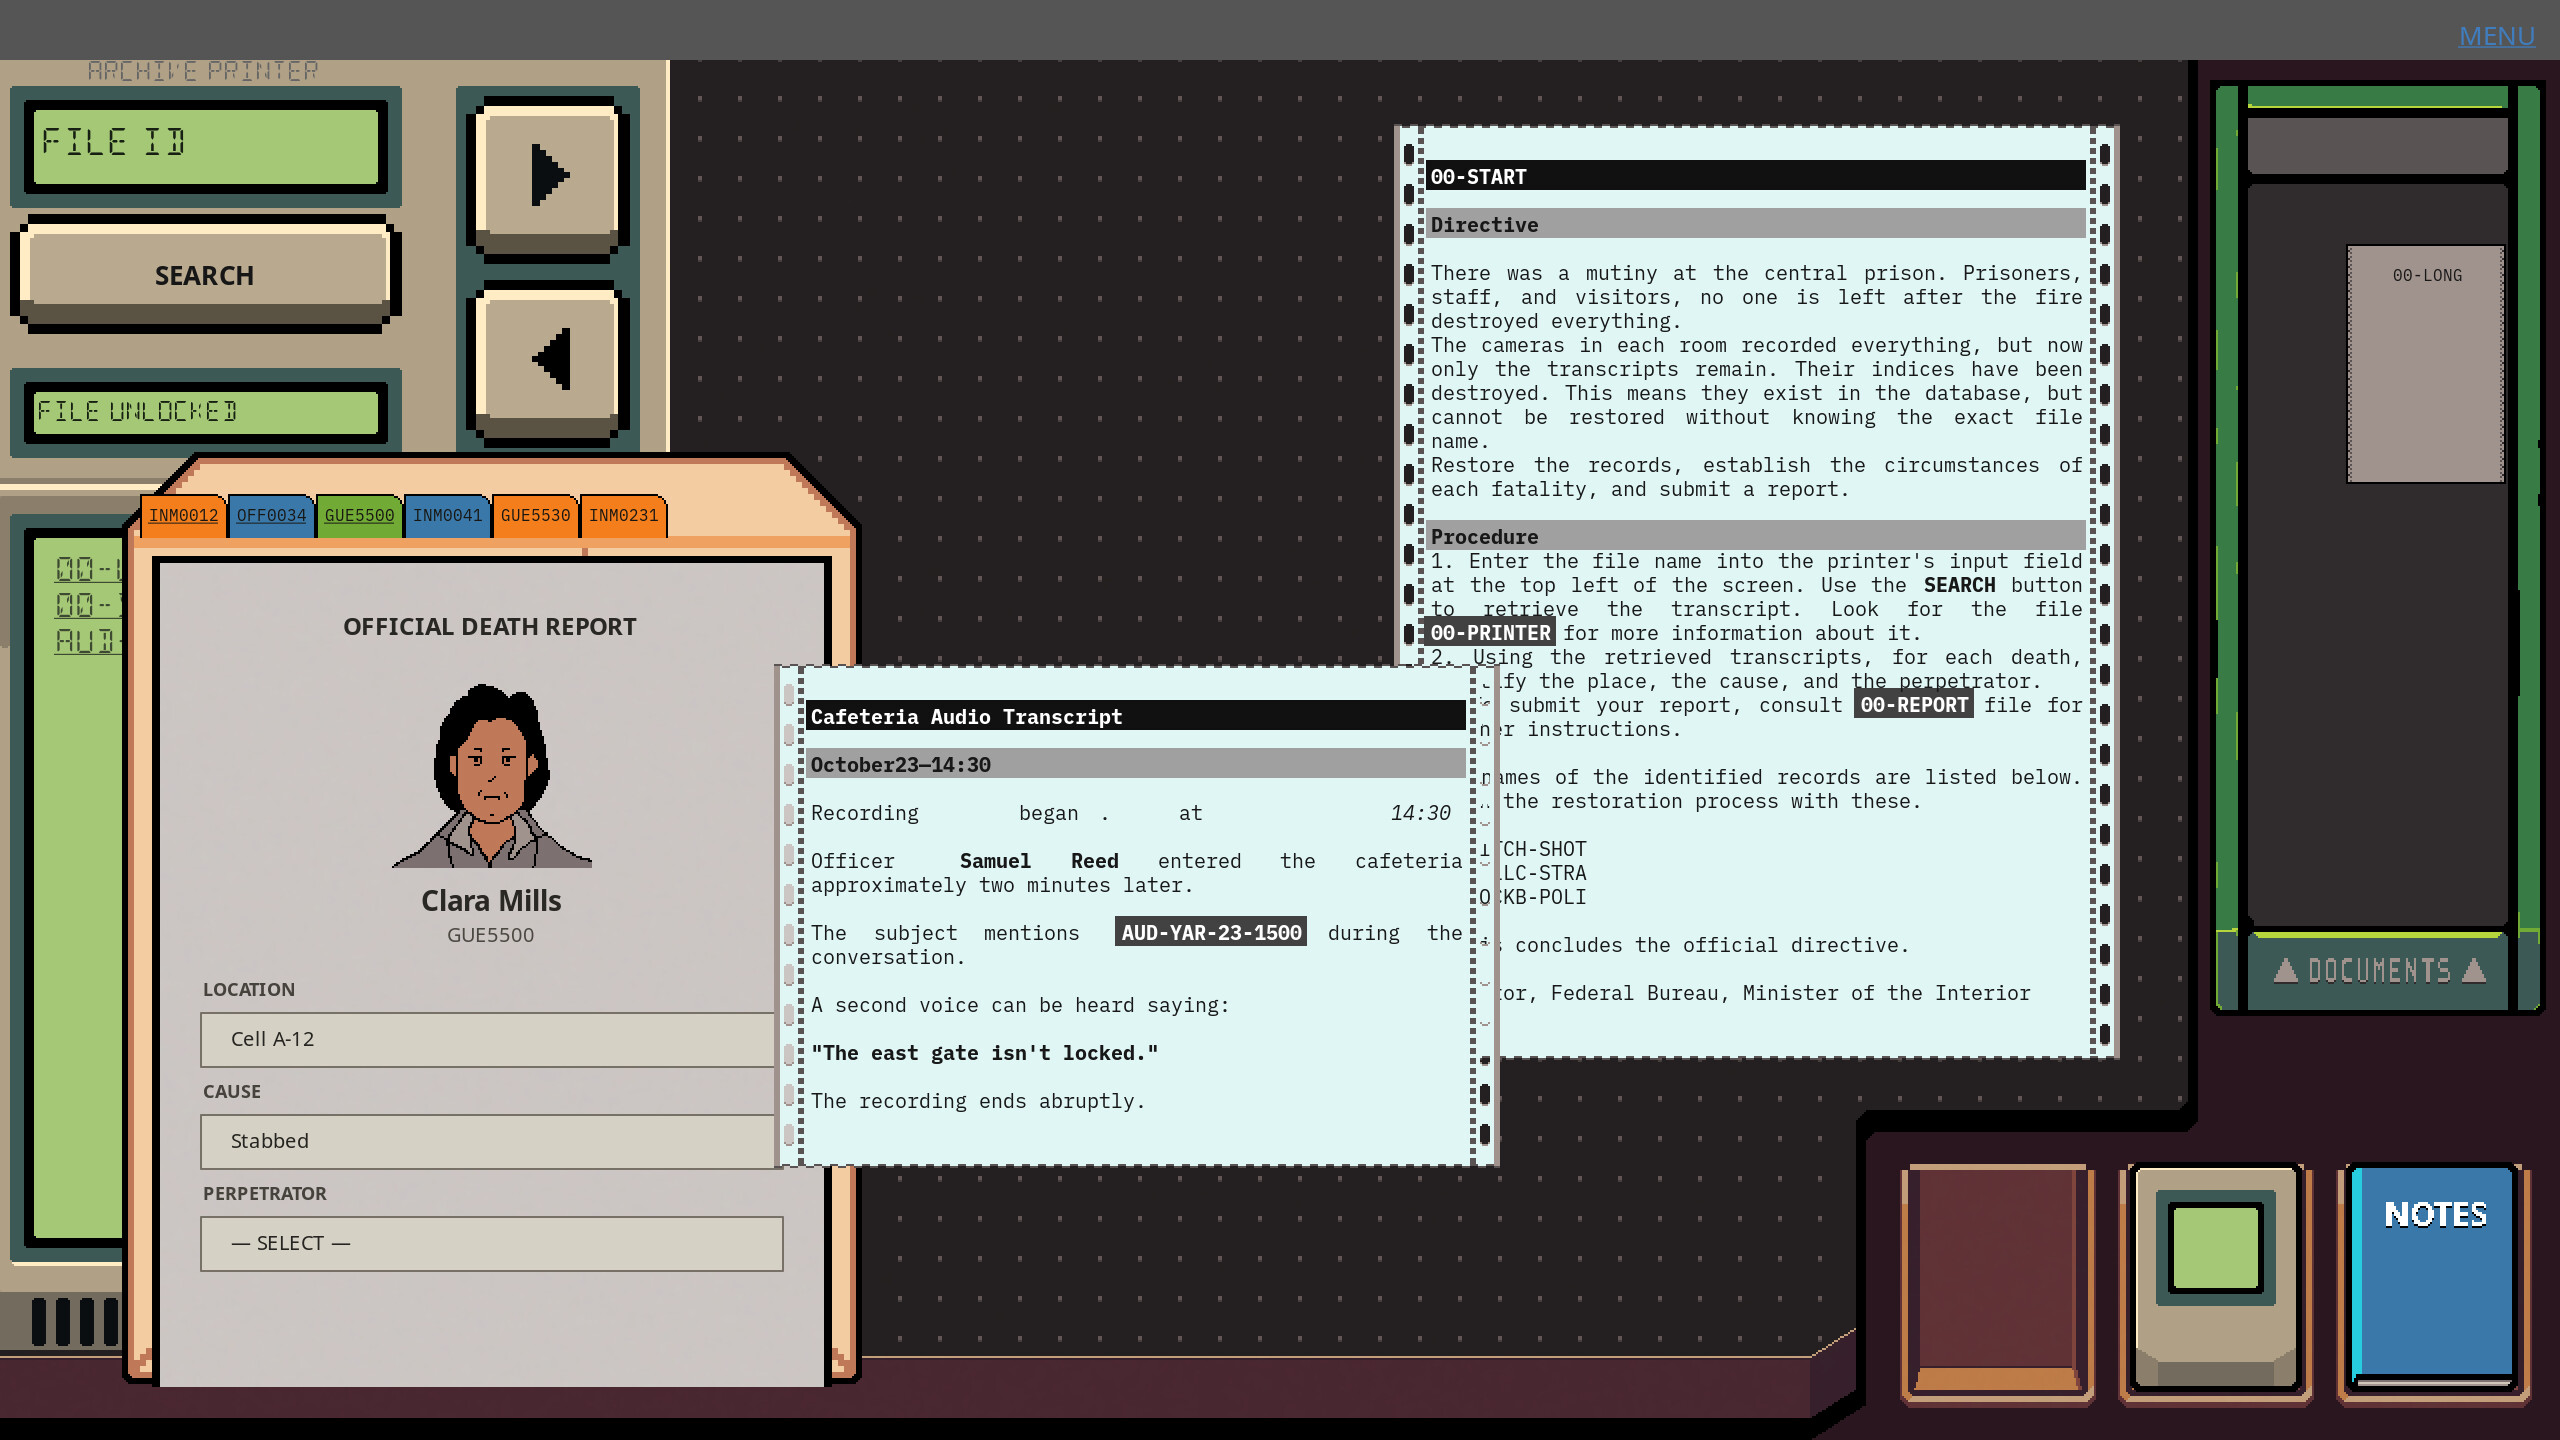
Task: Expand the DOCUMENTS drawer handle
Action: (2379, 970)
